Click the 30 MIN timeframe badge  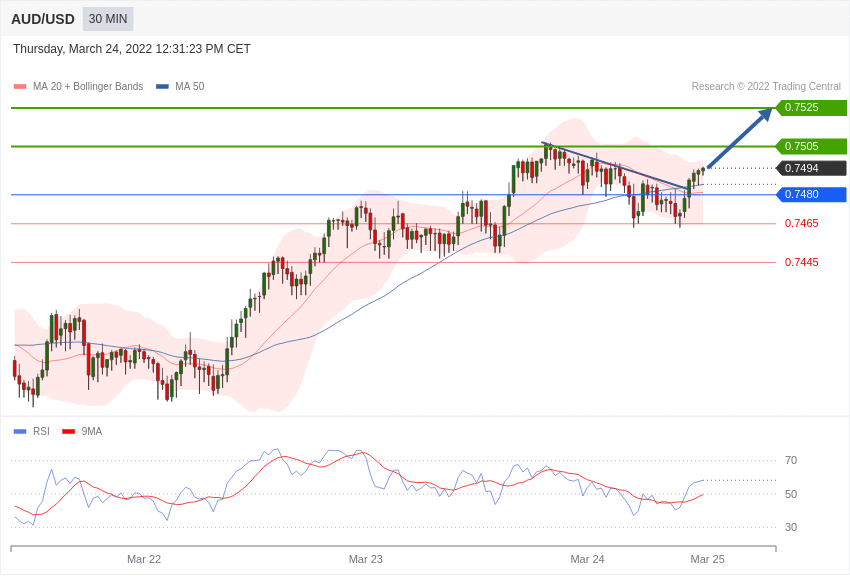coord(108,19)
